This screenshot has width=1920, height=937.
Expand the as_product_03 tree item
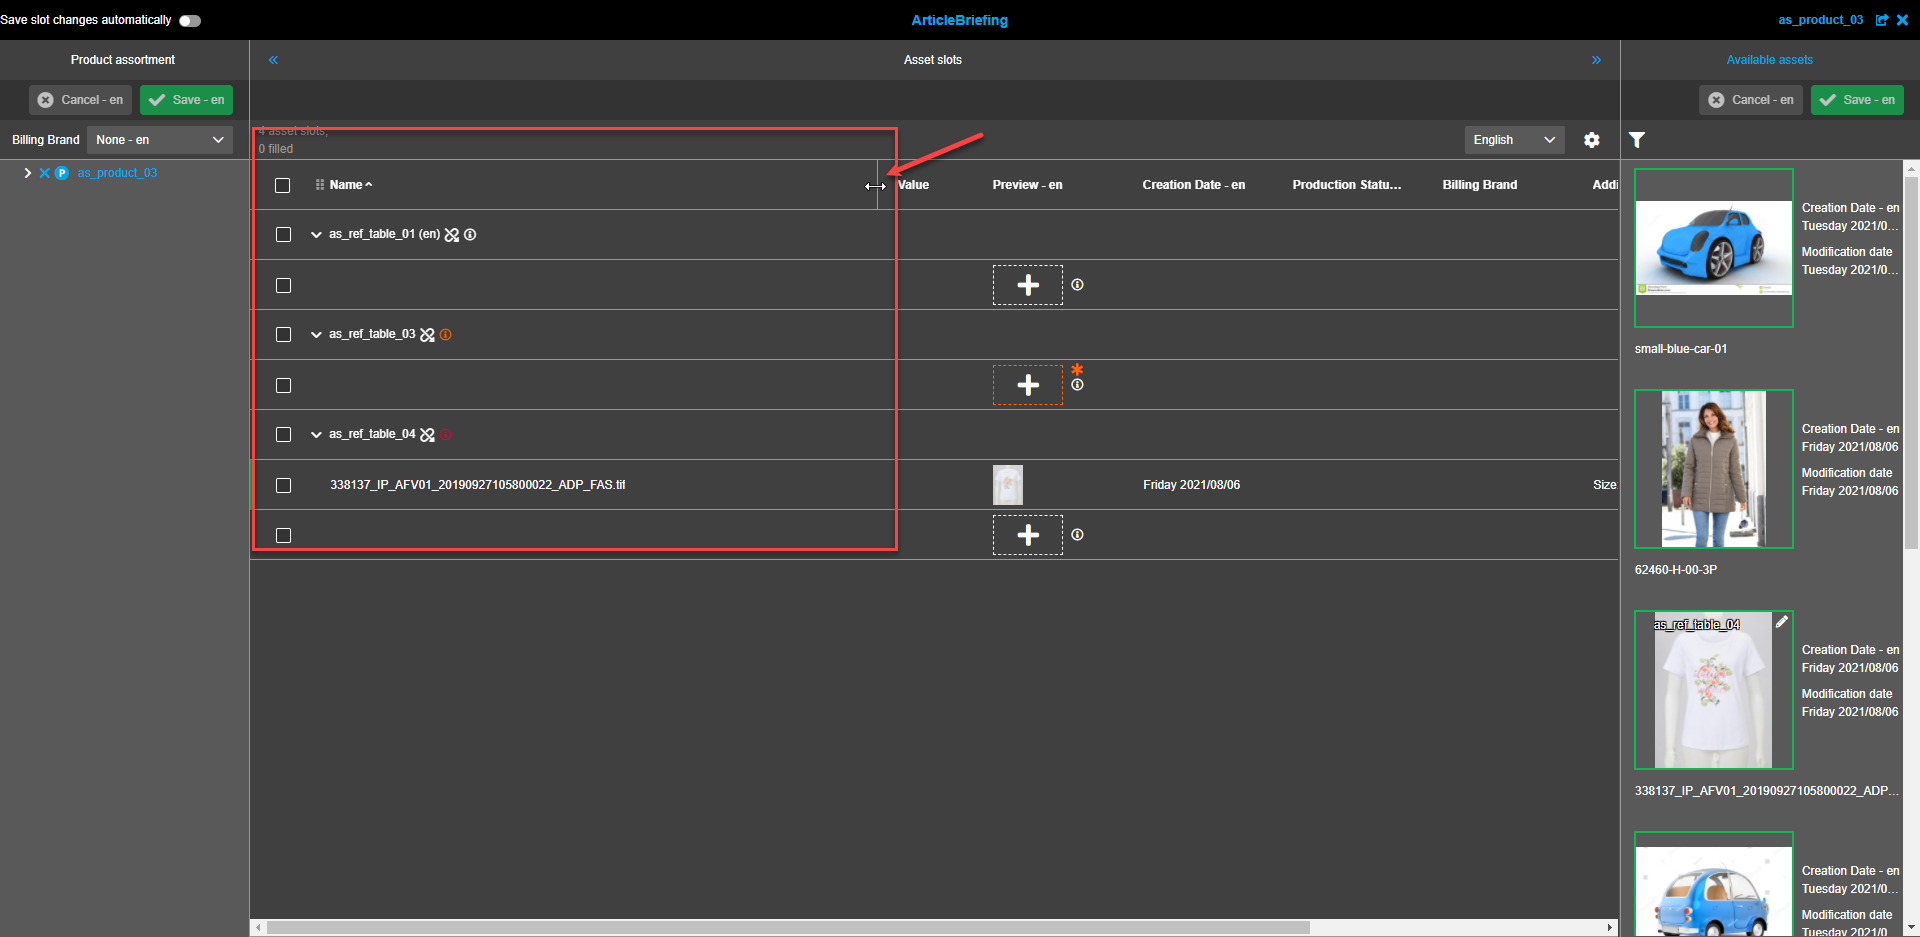click(27, 172)
